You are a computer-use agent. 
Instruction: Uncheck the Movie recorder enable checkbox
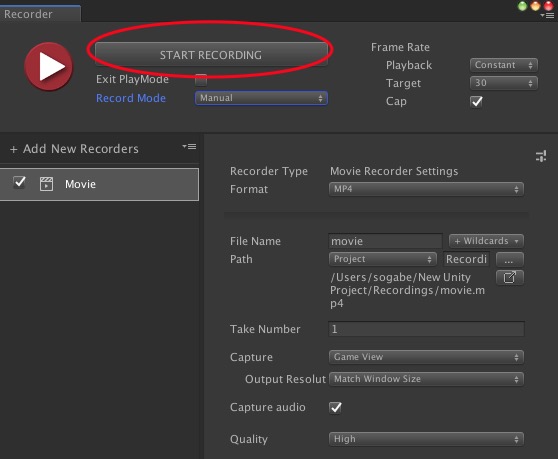click(19, 183)
